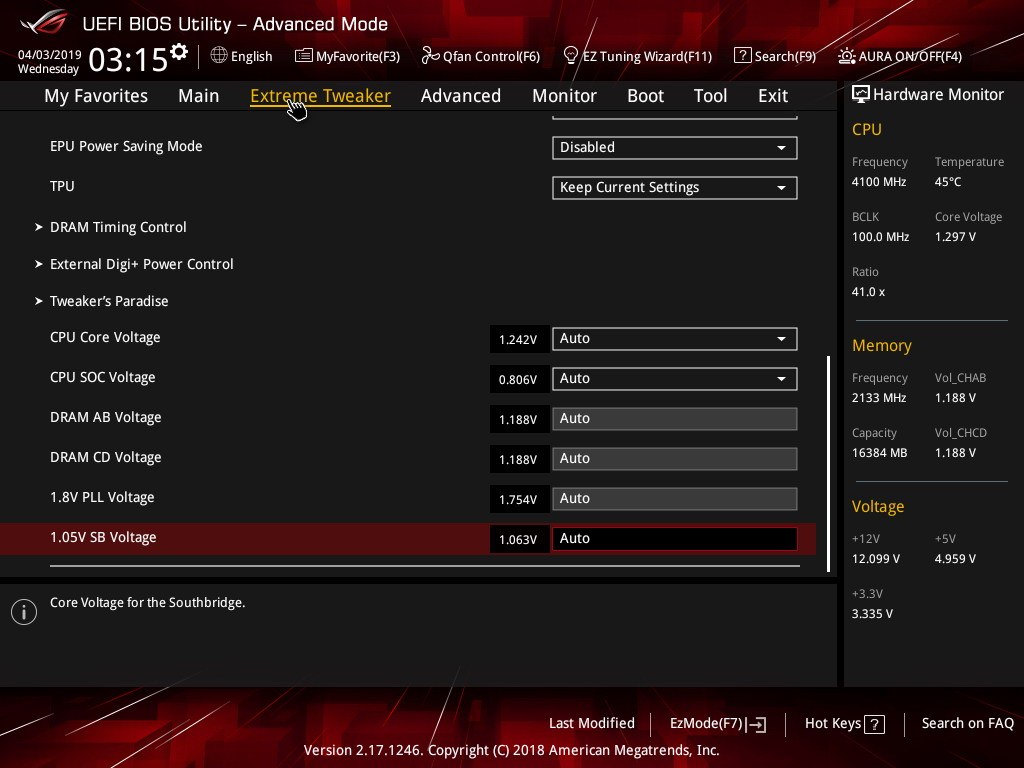Screen dimensions: 1024x768
Task: Click Search on FAQ link
Action: click(968, 724)
